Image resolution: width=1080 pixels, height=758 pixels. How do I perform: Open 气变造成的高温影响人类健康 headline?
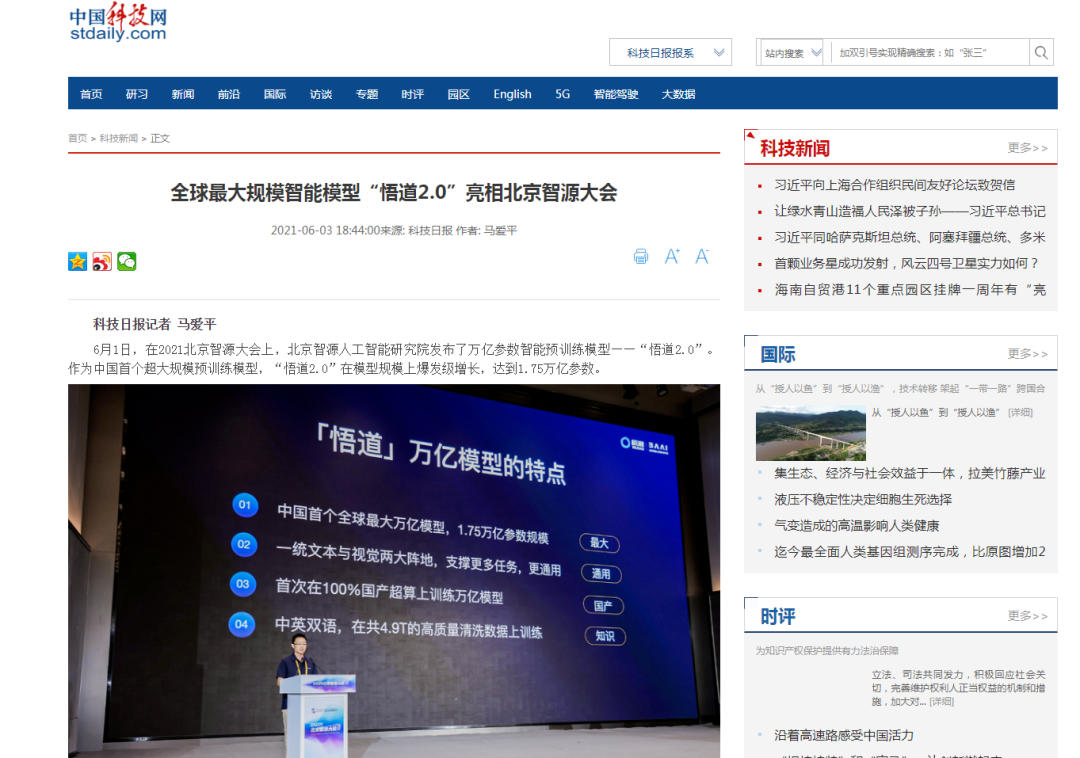pyautogui.click(x=856, y=526)
